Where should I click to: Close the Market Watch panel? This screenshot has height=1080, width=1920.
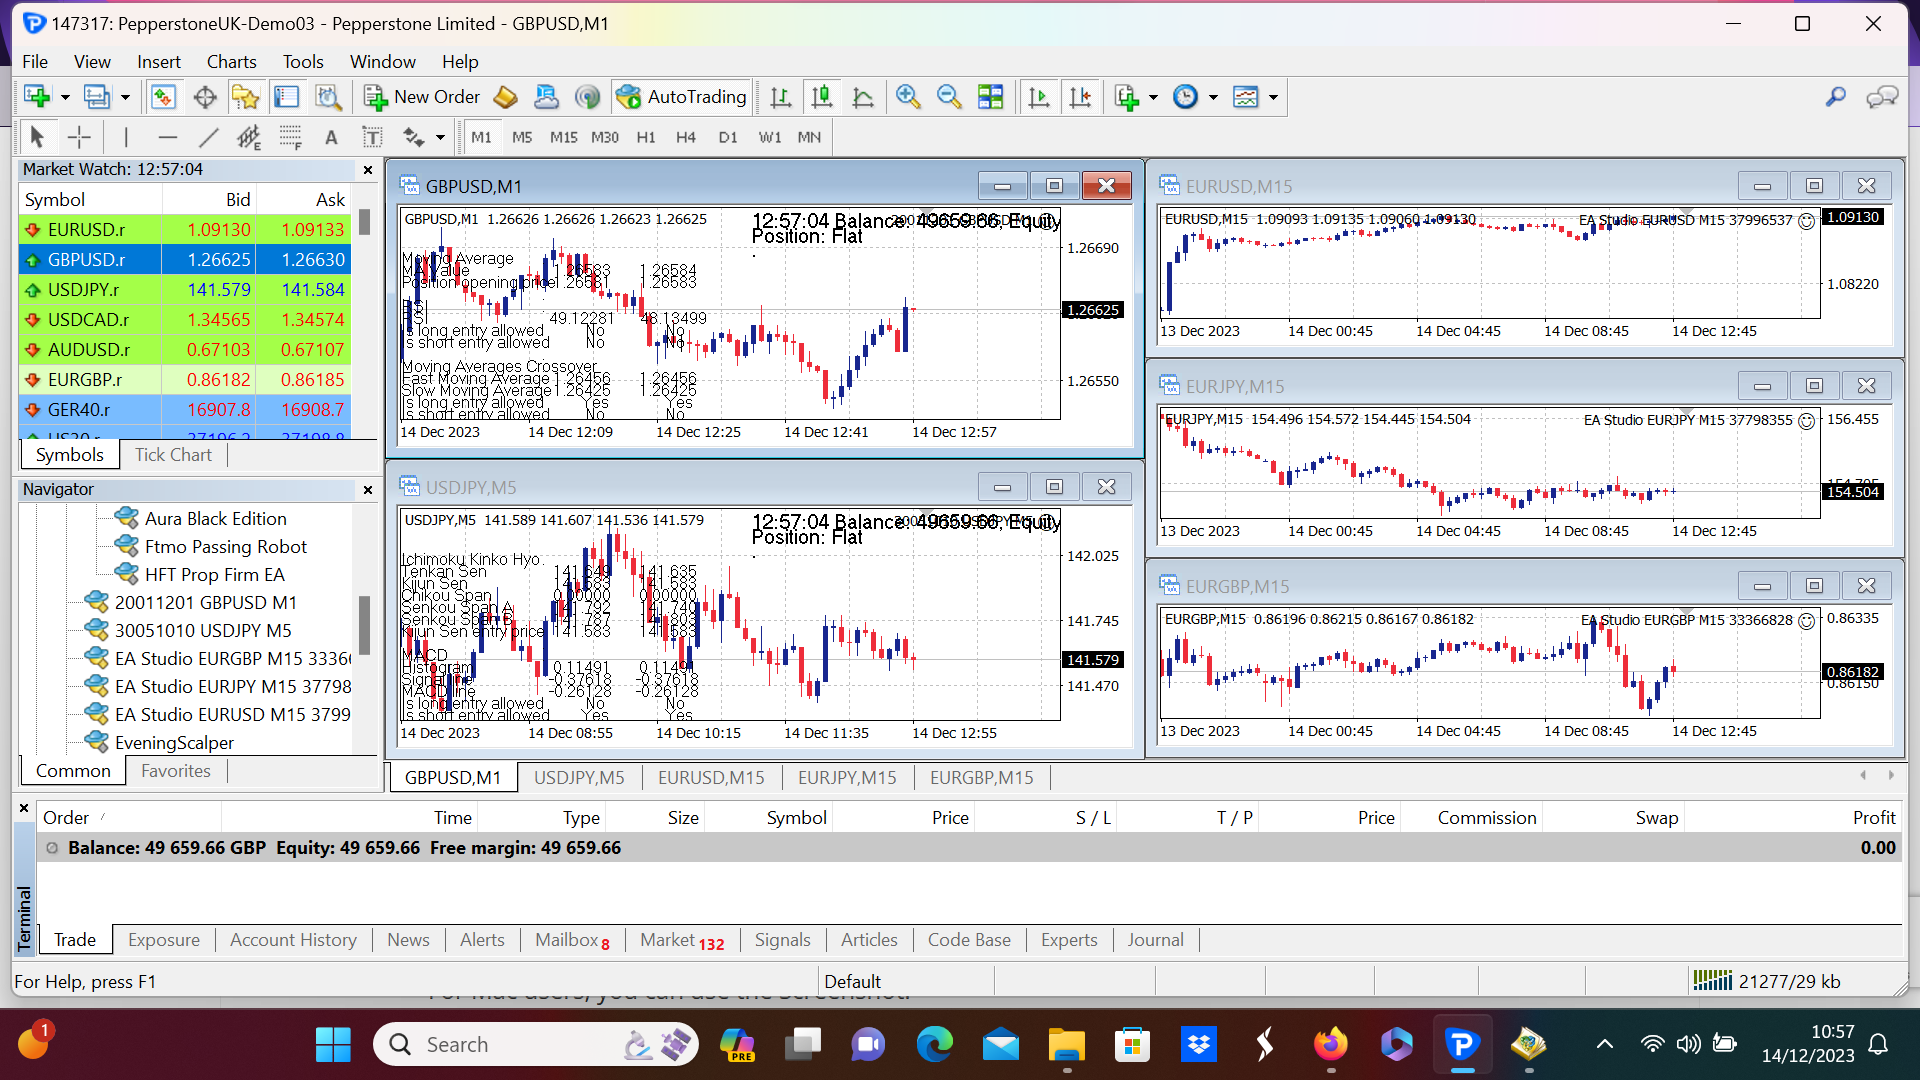coord(368,170)
